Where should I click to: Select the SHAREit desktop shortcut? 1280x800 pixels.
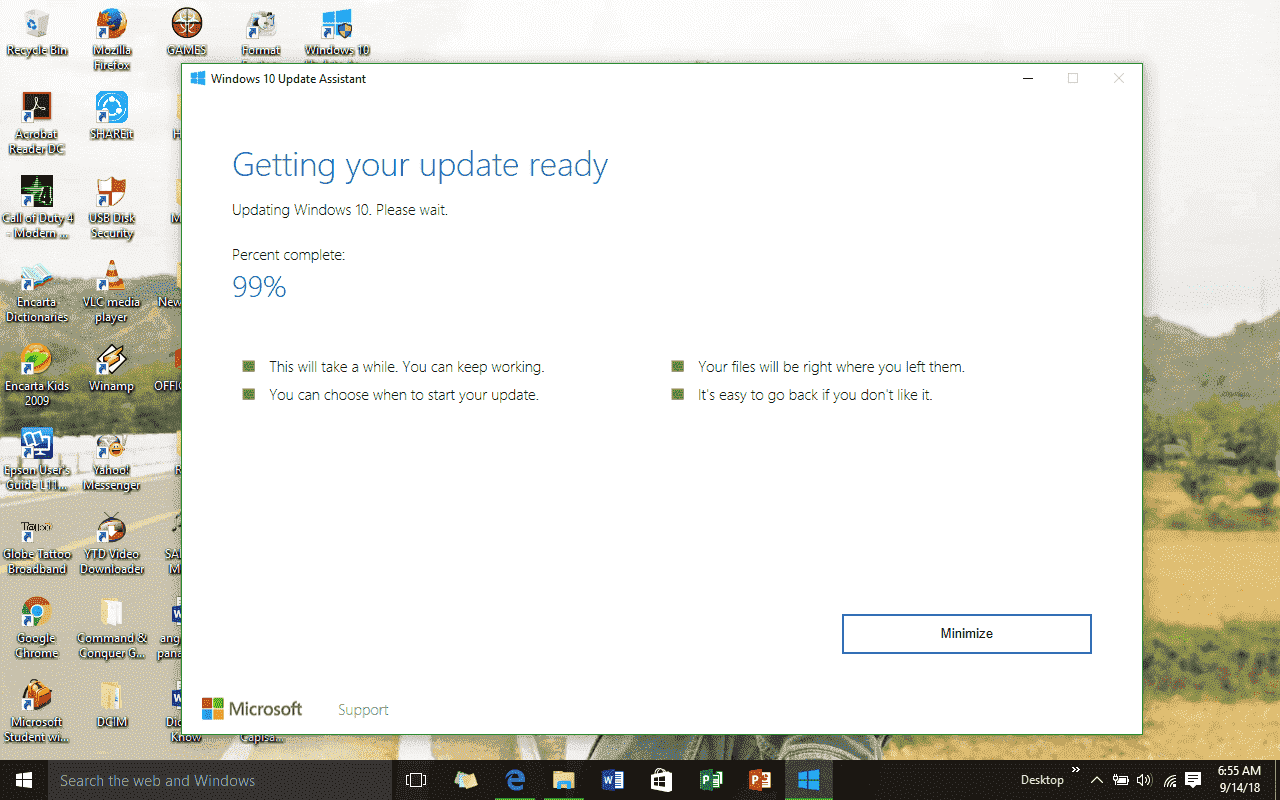point(111,116)
